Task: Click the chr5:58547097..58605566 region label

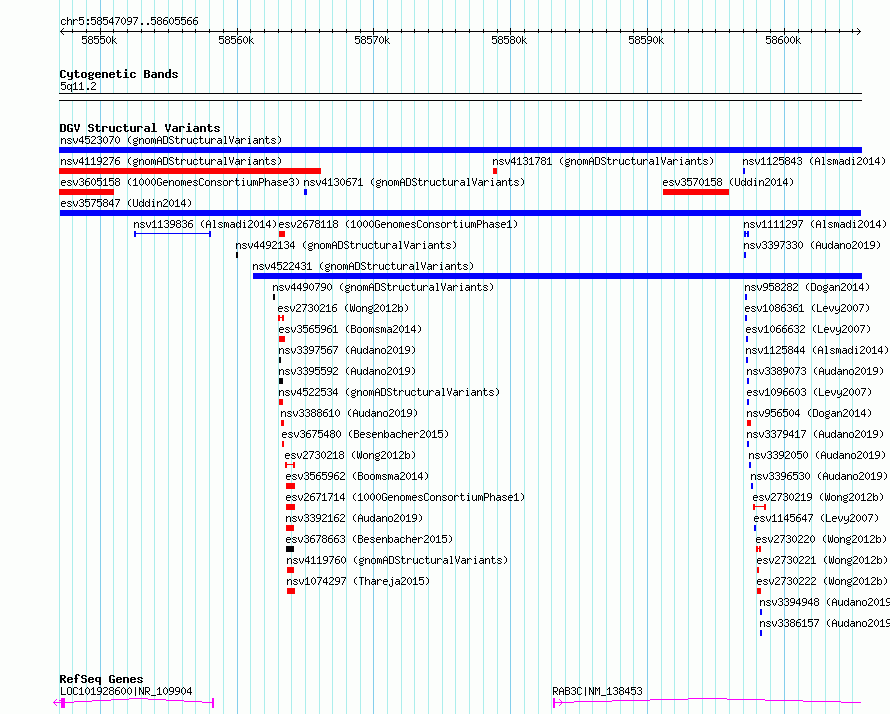Action: click(x=129, y=22)
